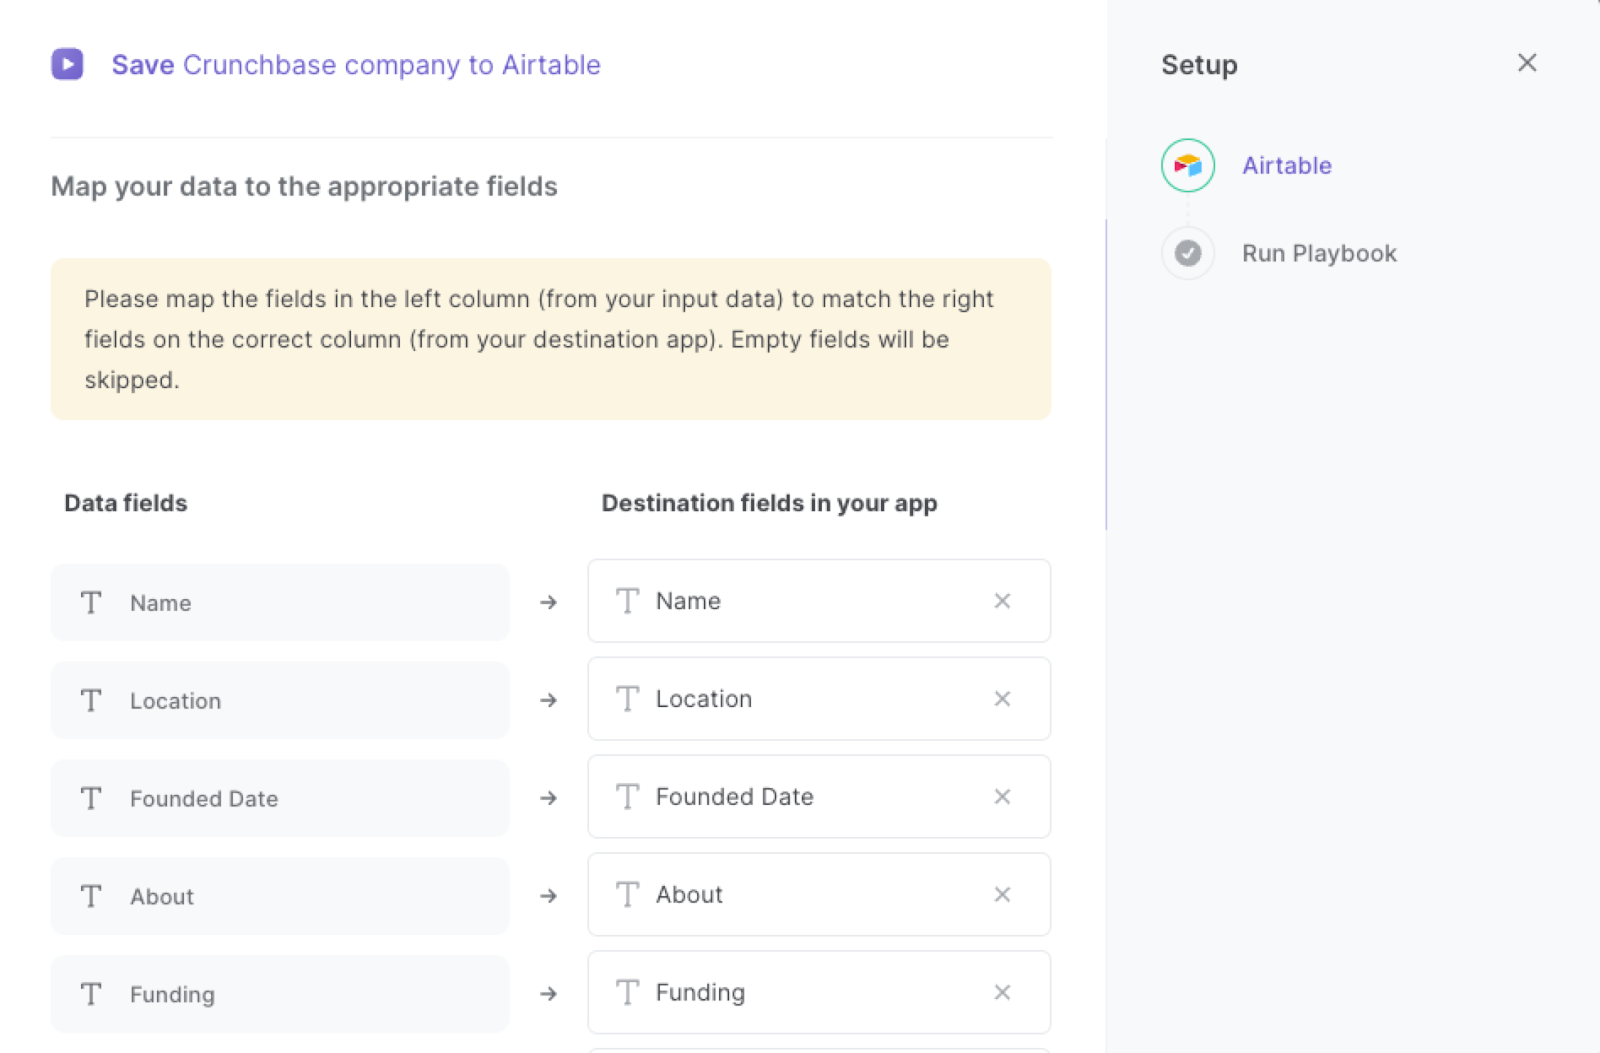The height and width of the screenshot is (1053, 1600).
Task: Click the text-type icon in Founded Date data field
Action: tap(91, 798)
